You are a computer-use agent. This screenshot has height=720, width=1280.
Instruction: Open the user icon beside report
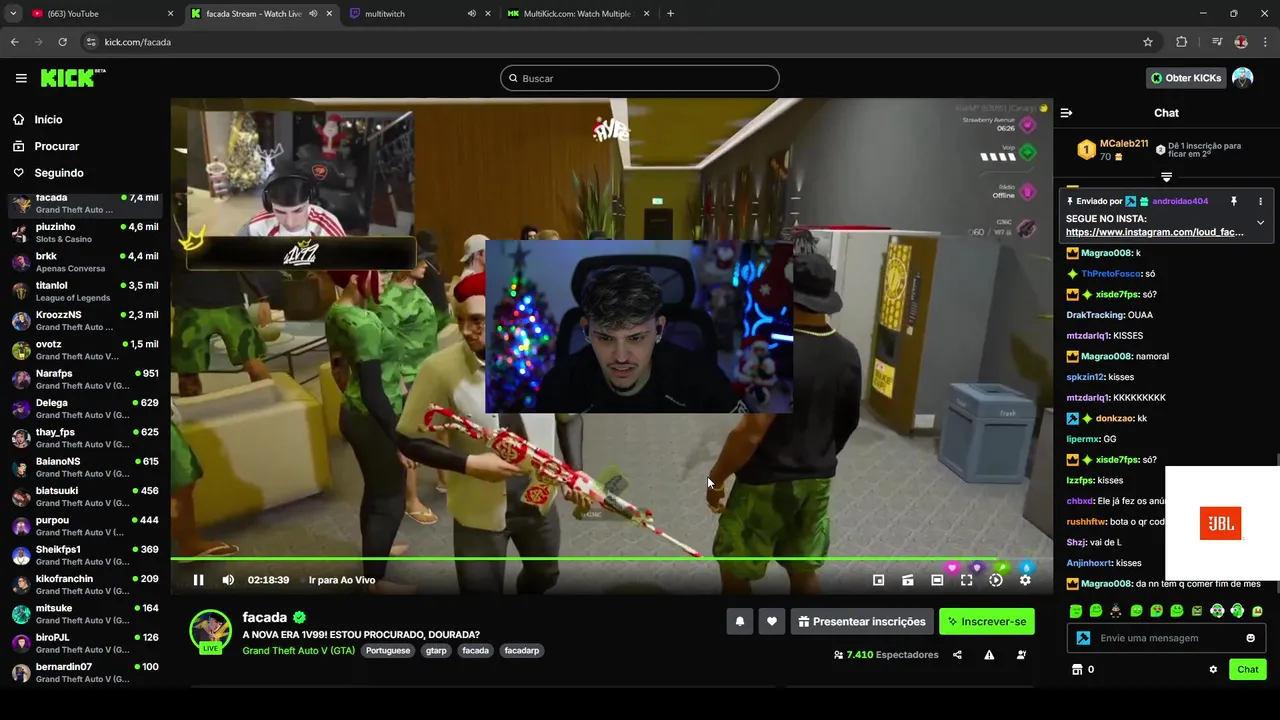click(1021, 655)
